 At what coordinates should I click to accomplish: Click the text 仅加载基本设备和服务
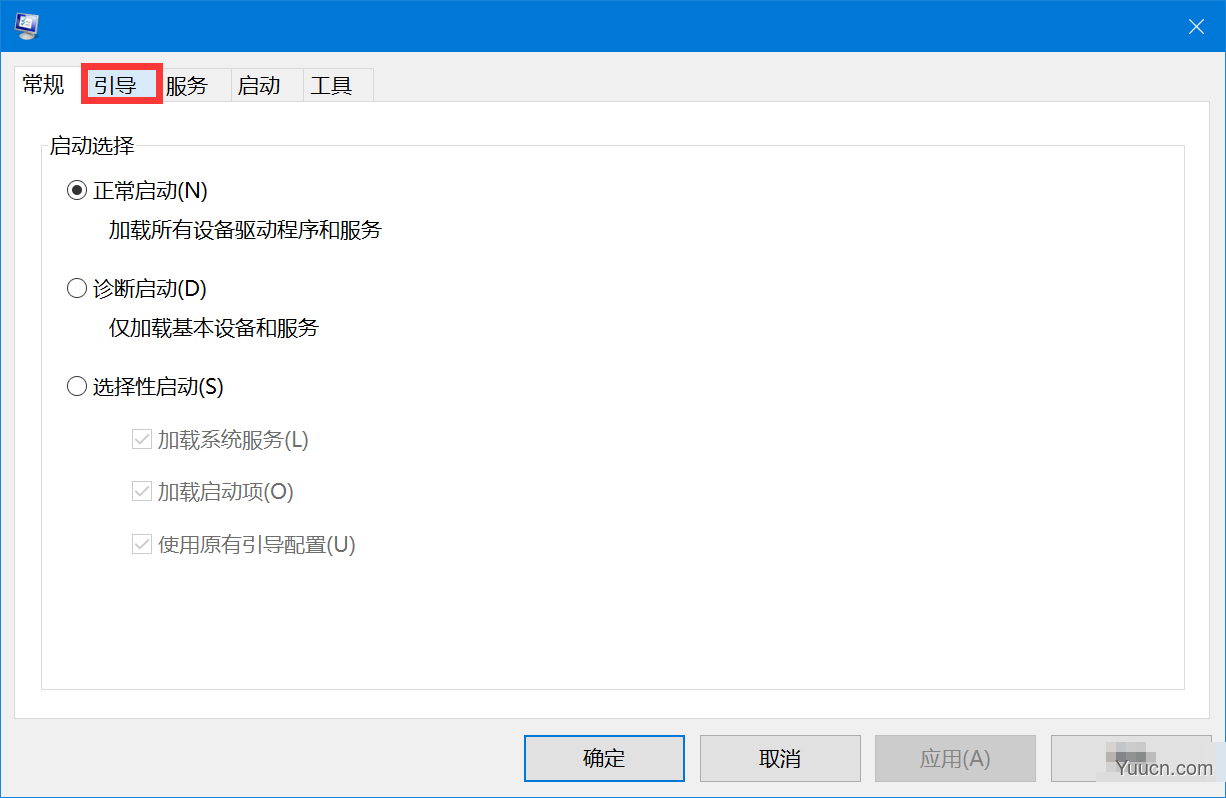[x=214, y=328]
